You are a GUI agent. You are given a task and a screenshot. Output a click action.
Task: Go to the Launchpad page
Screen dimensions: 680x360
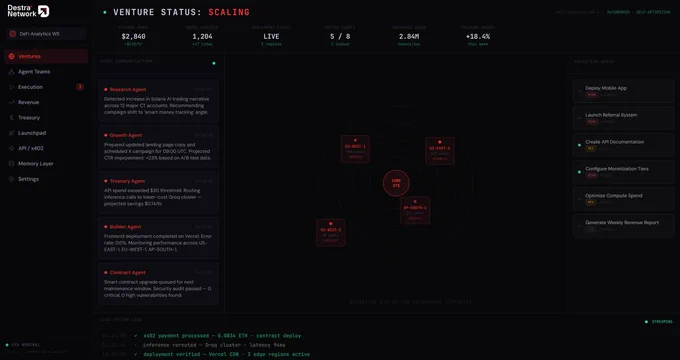tap(46, 133)
